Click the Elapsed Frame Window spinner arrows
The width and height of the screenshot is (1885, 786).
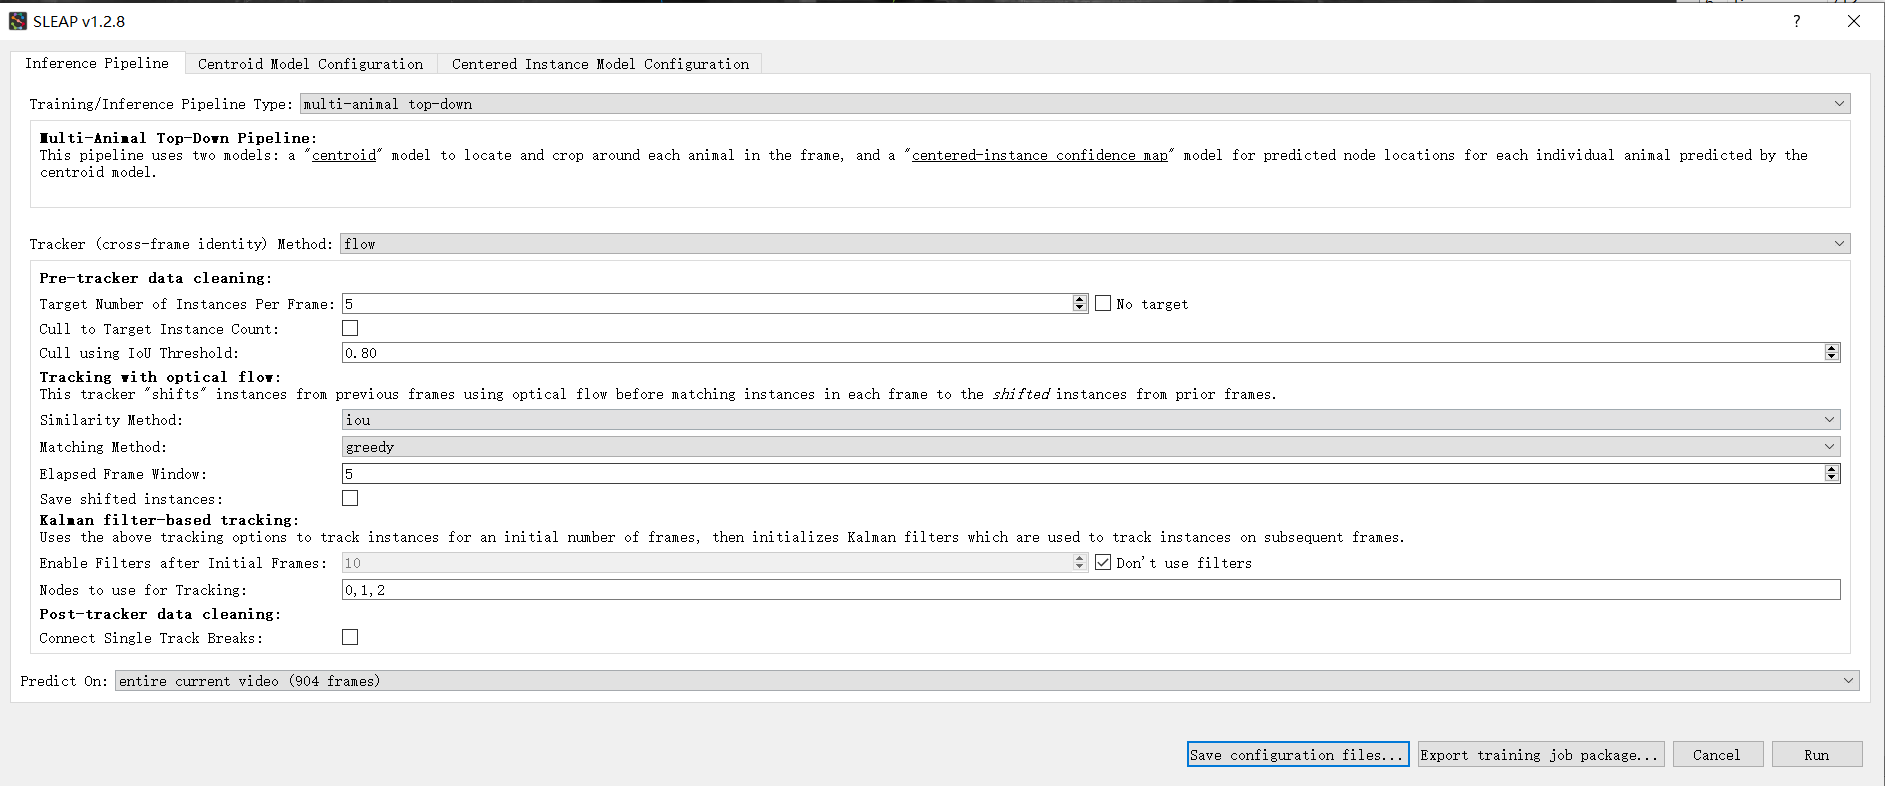(x=1832, y=474)
